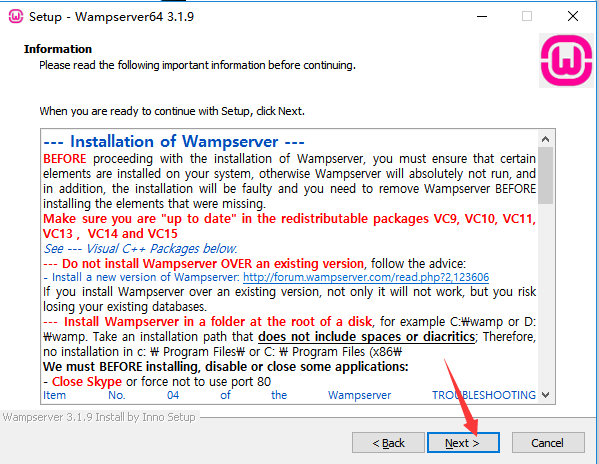The image size is (599, 464).
Task: Cancel the Wampserver setup
Action: point(548,443)
